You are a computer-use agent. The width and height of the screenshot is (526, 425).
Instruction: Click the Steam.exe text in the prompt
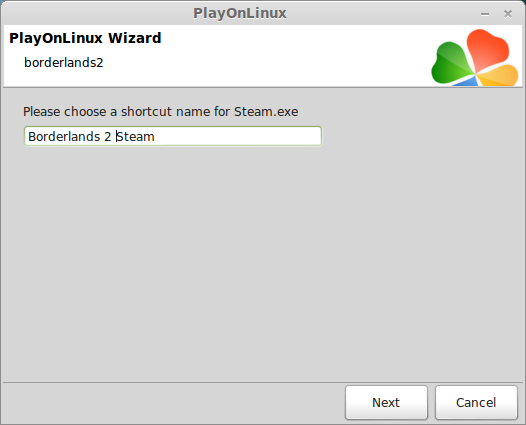(x=266, y=112)
